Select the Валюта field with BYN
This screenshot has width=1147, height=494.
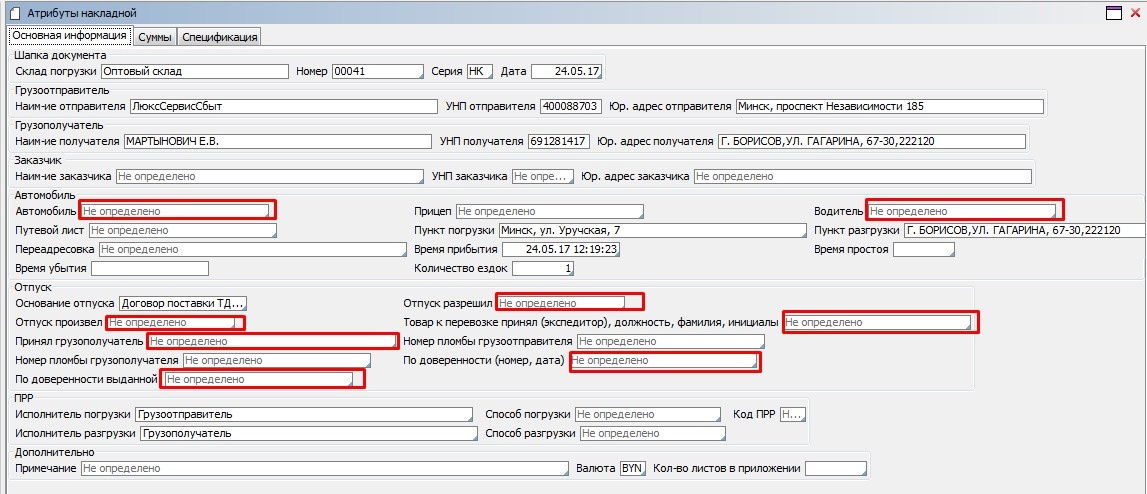point(632,467)
